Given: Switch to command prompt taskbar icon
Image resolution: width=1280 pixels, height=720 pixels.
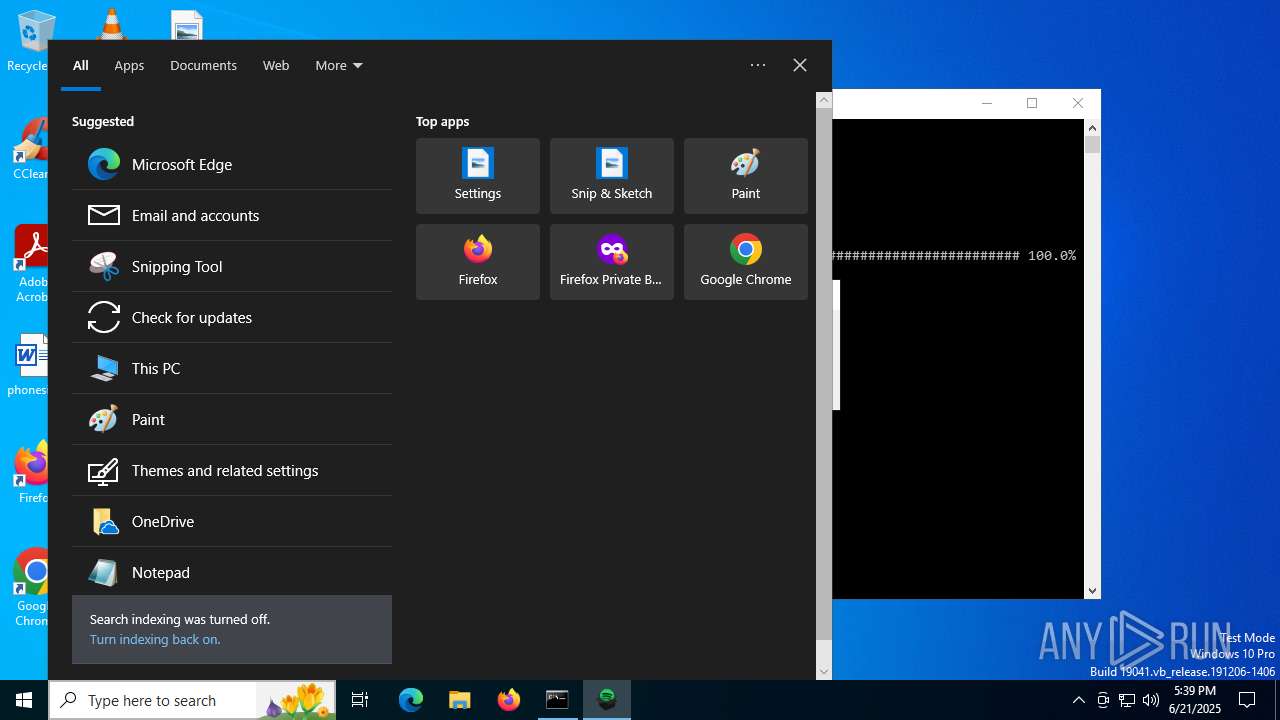Looking at the screenshot, I should point(557,700).
